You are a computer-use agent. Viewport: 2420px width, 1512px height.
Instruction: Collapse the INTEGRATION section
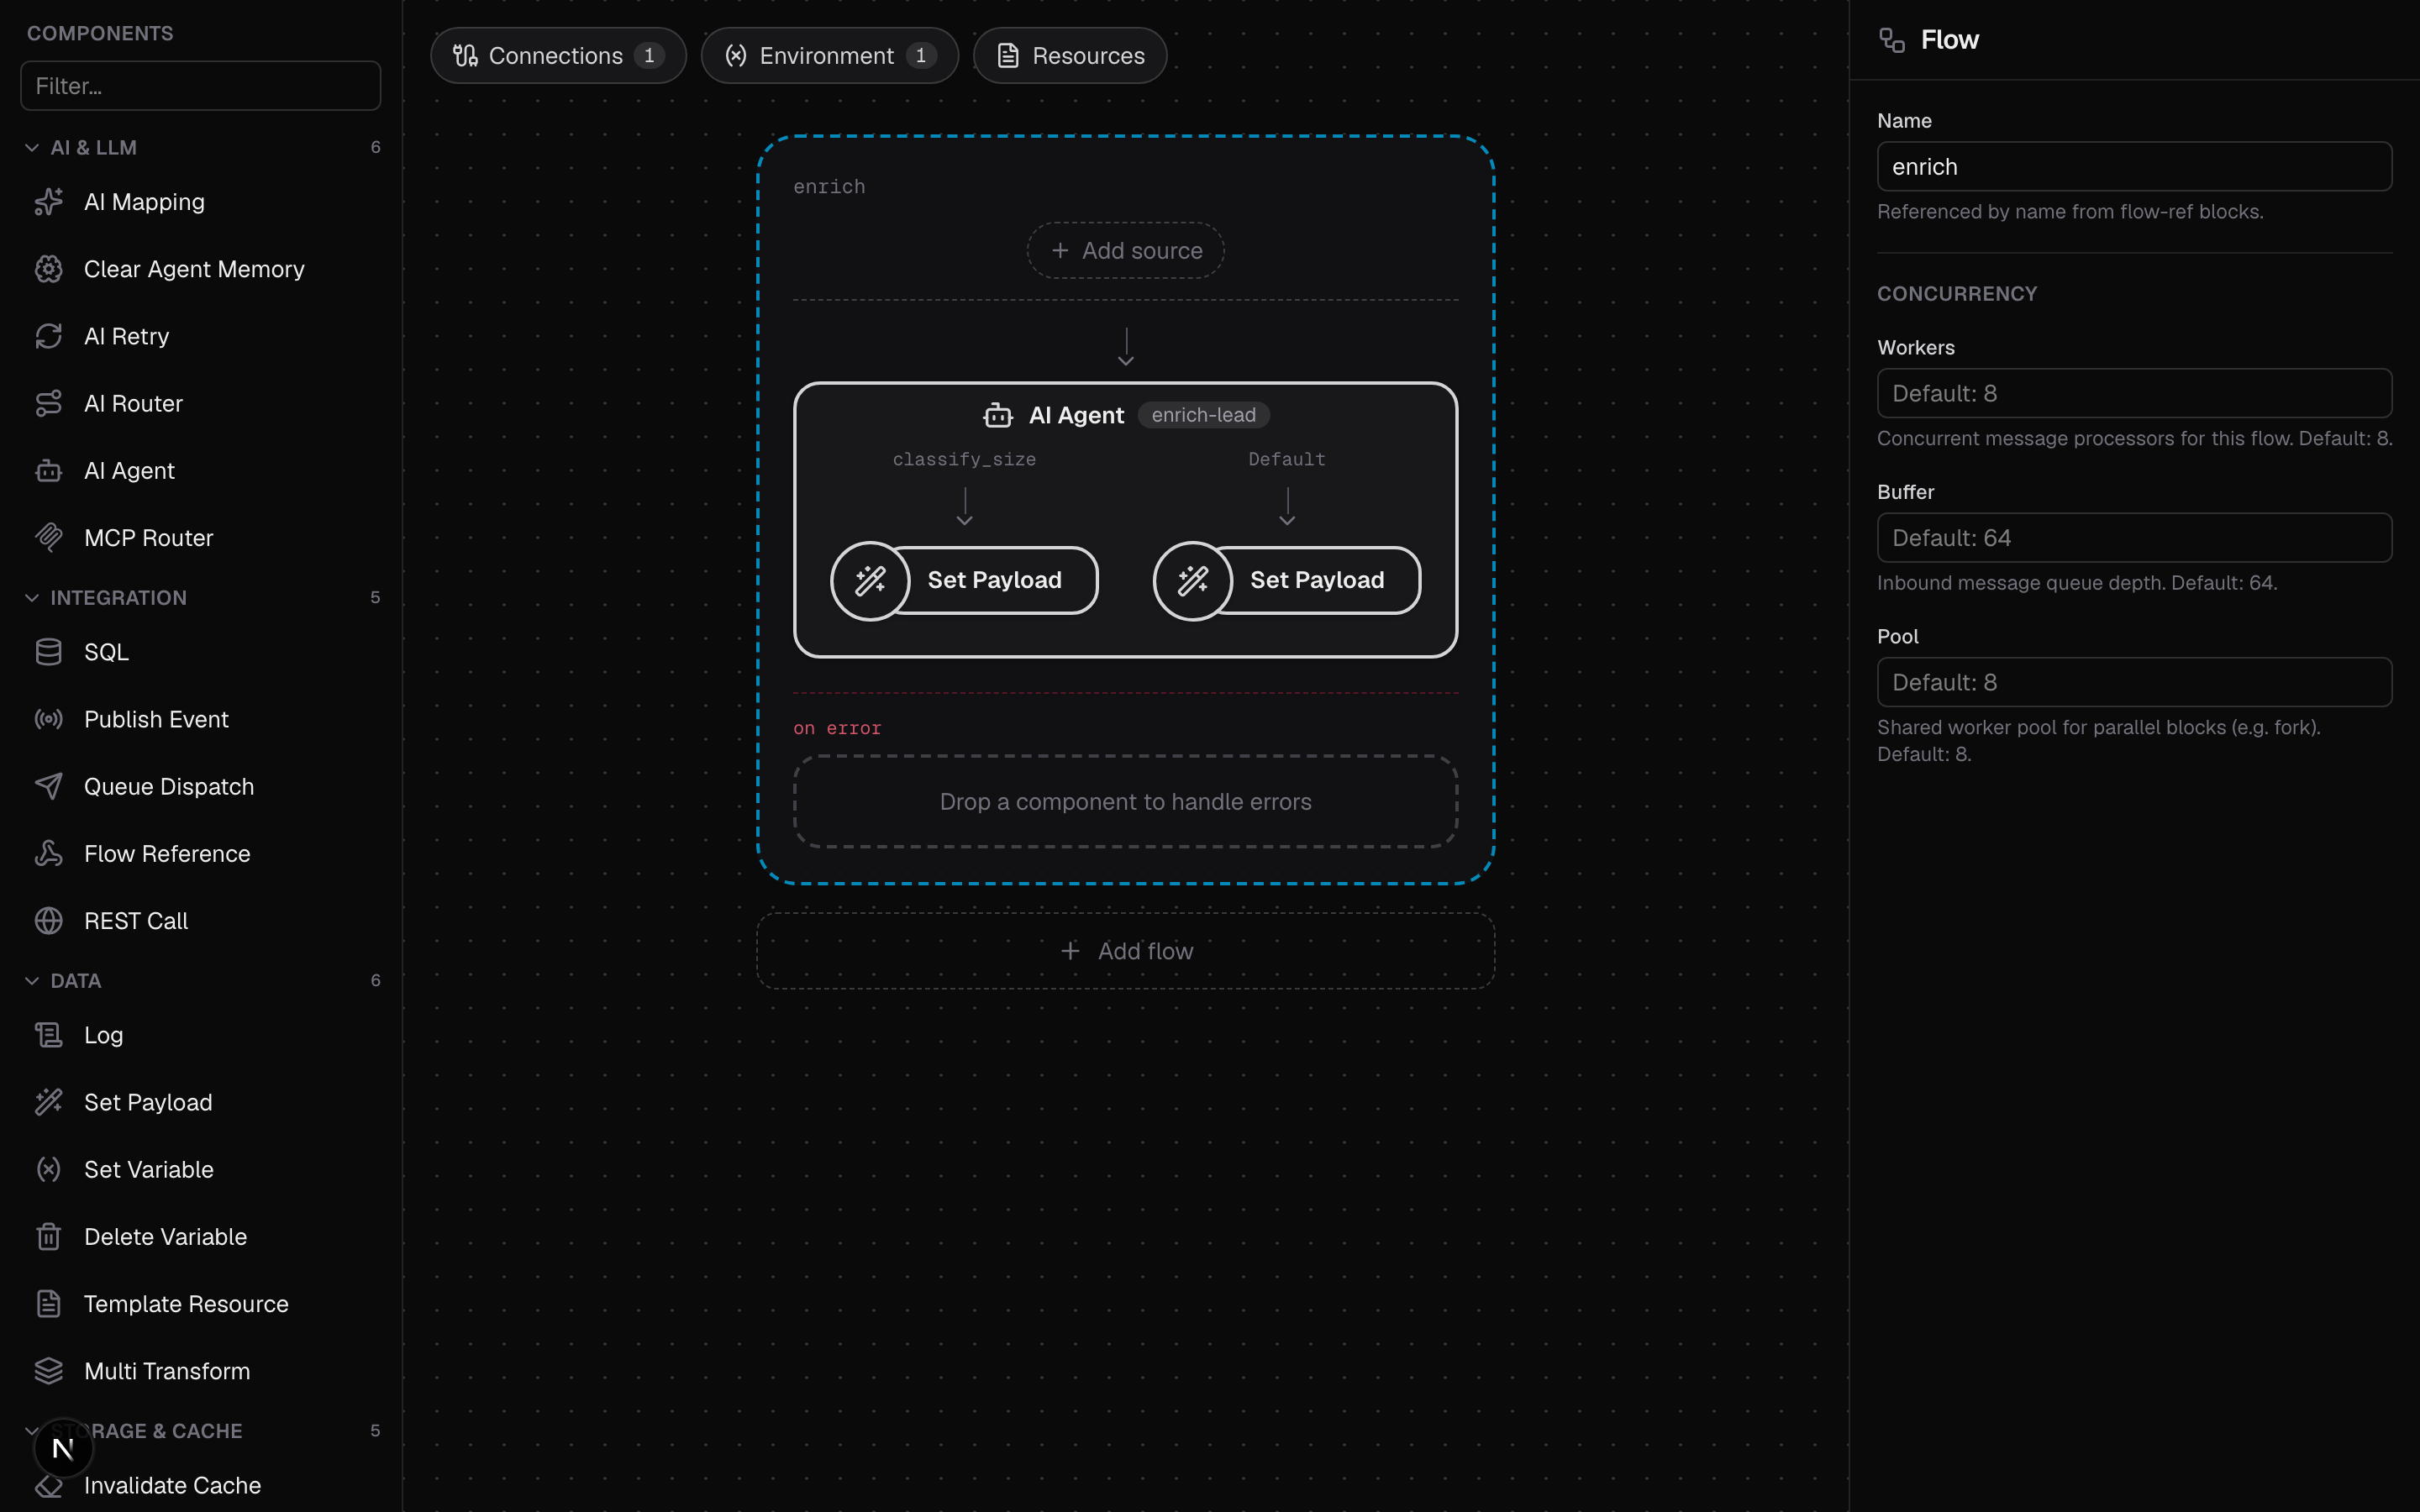click(32, 598)
